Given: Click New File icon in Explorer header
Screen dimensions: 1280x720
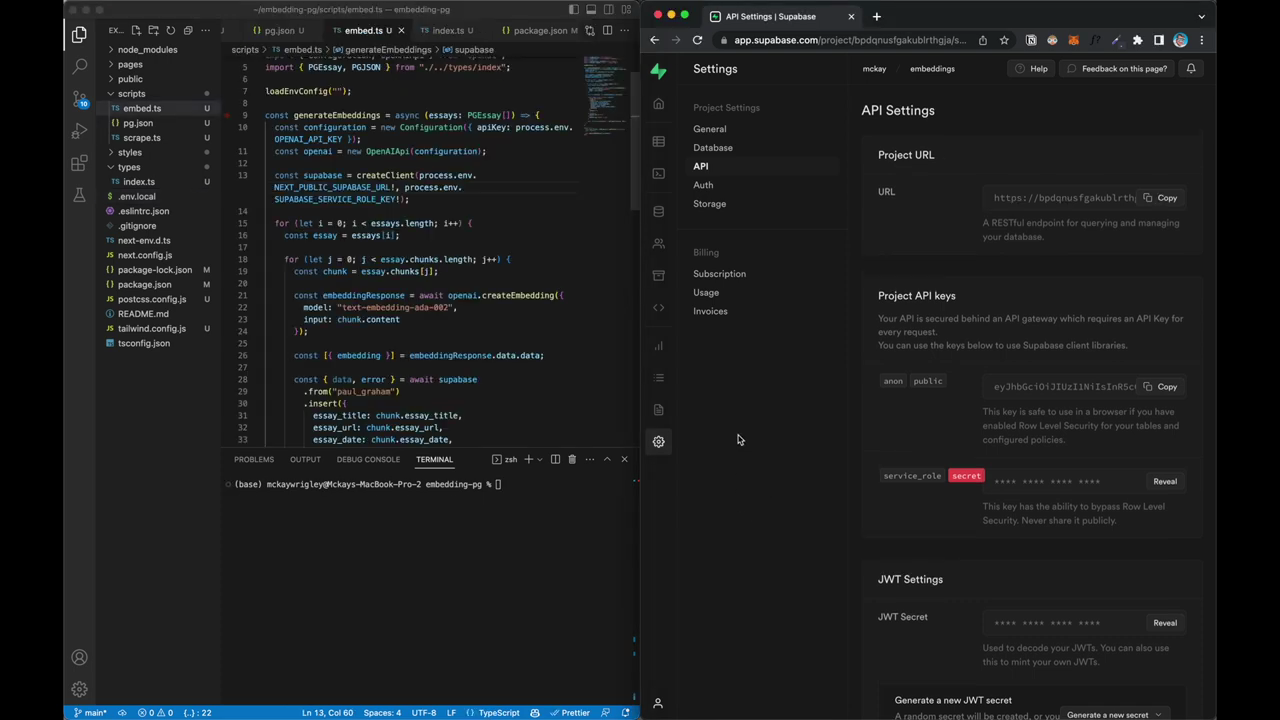Looking at the screenshot, I should [136, 31].
